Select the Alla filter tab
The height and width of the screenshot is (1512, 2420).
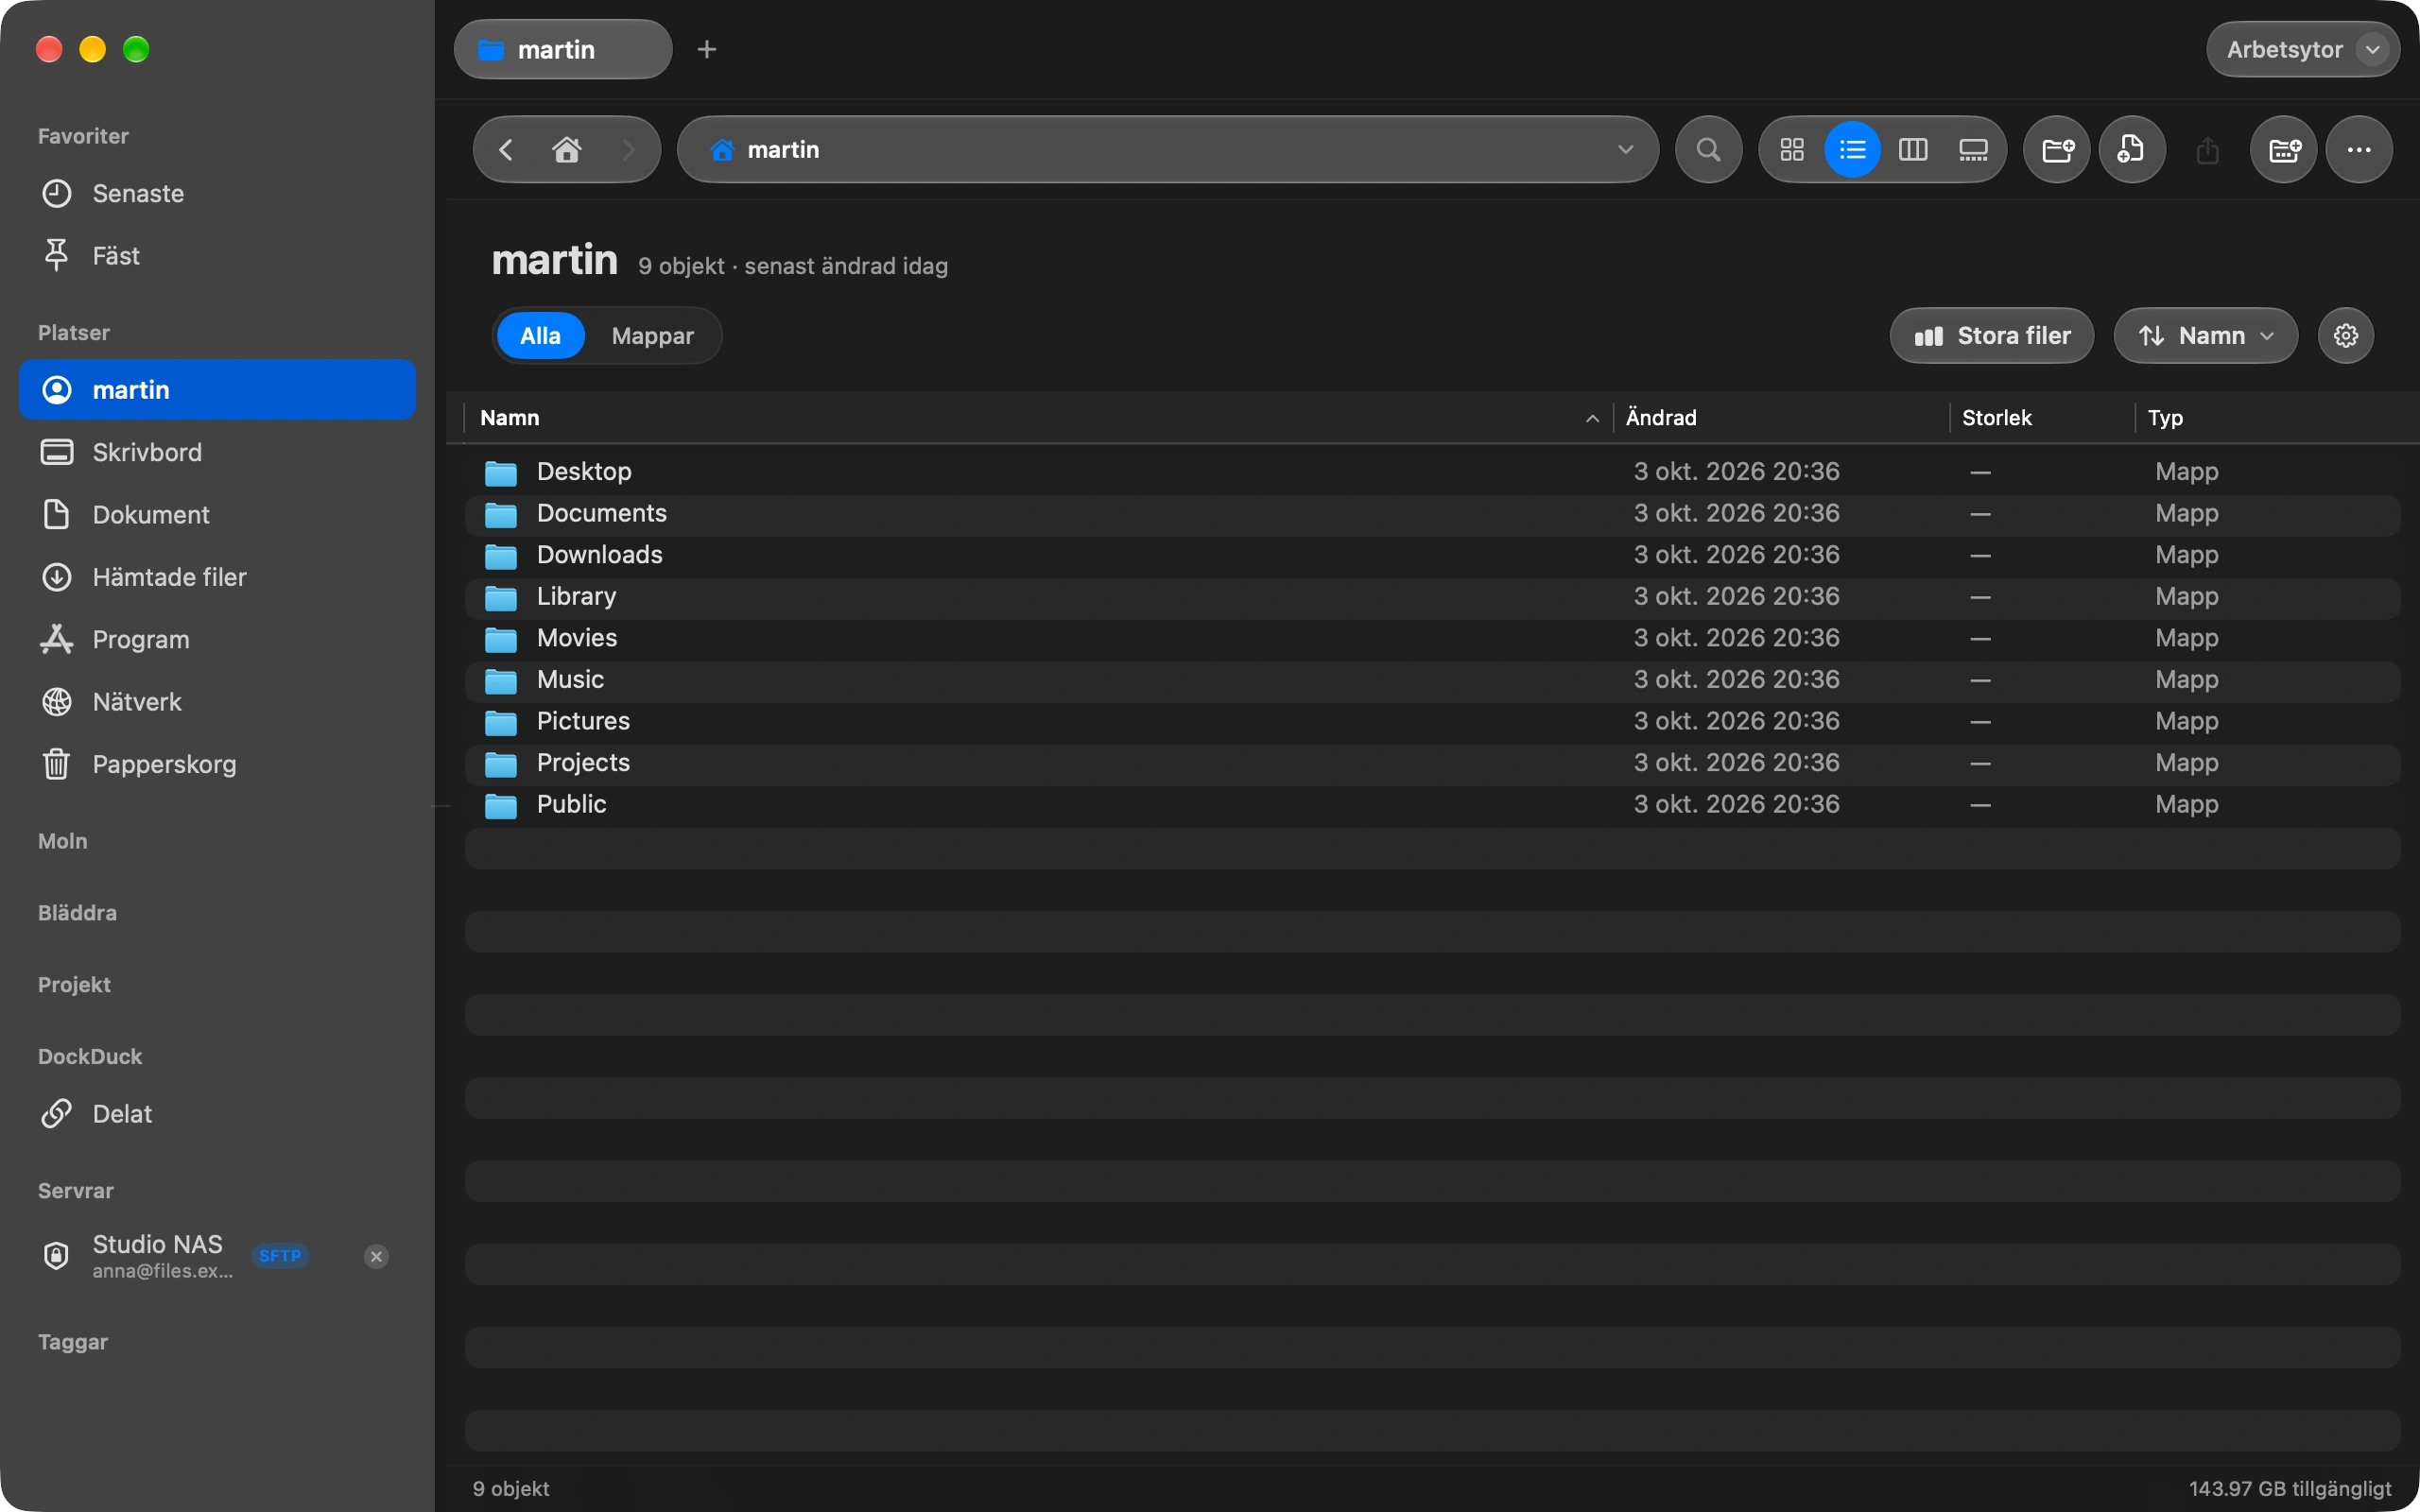click(x=540, y=336)
